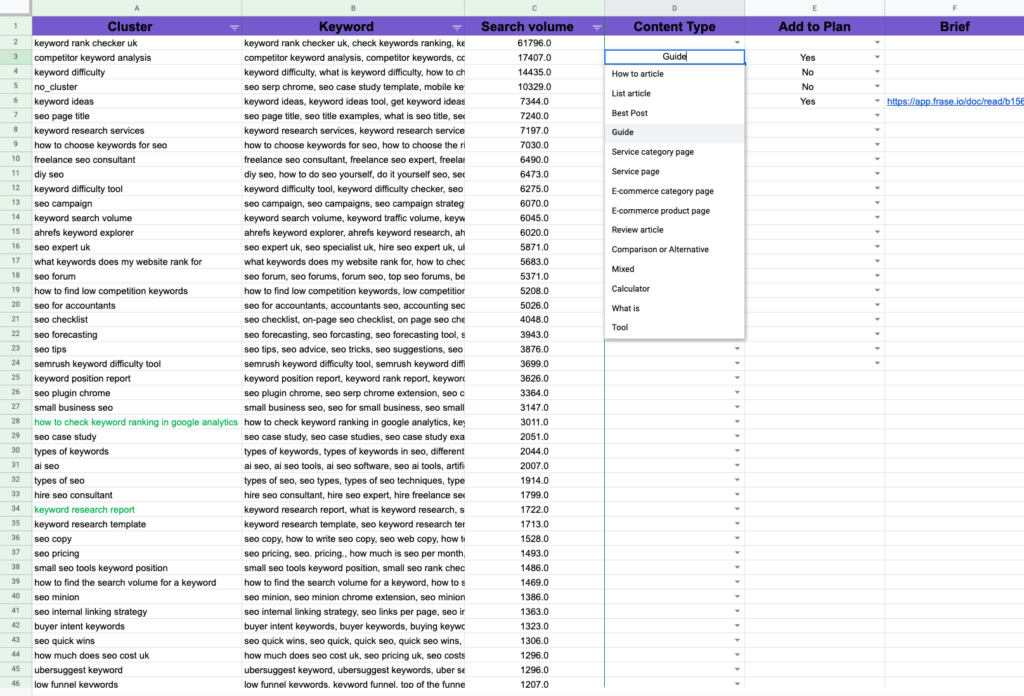Select column D header
This screenshot has width=1024, height=696.
tap(674, 8)
